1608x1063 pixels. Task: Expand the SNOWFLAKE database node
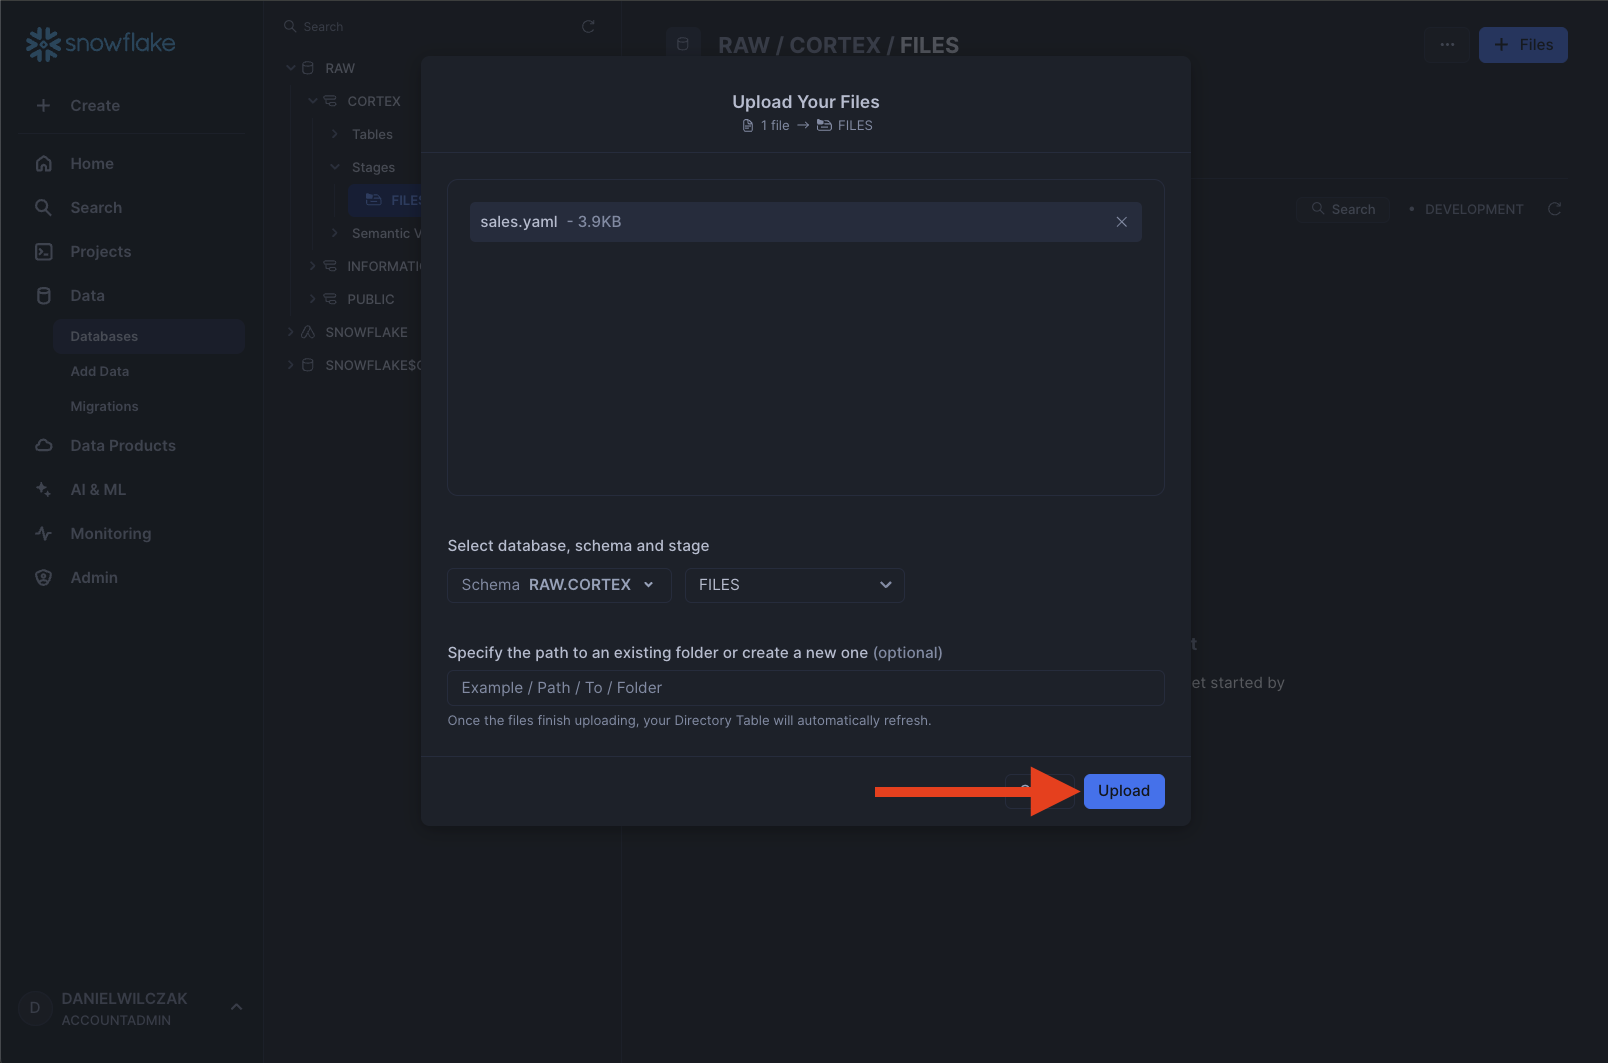coord(291,332)
